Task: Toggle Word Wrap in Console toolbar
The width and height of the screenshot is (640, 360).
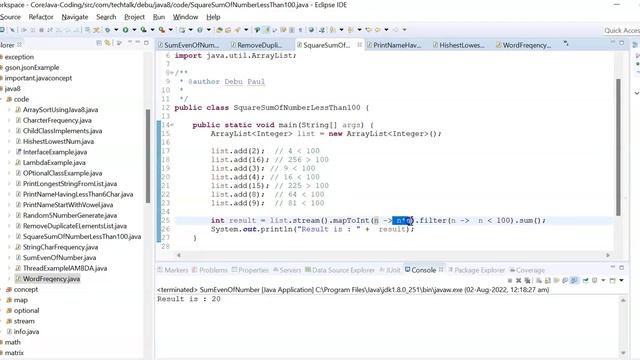Action: pos(556,280)
